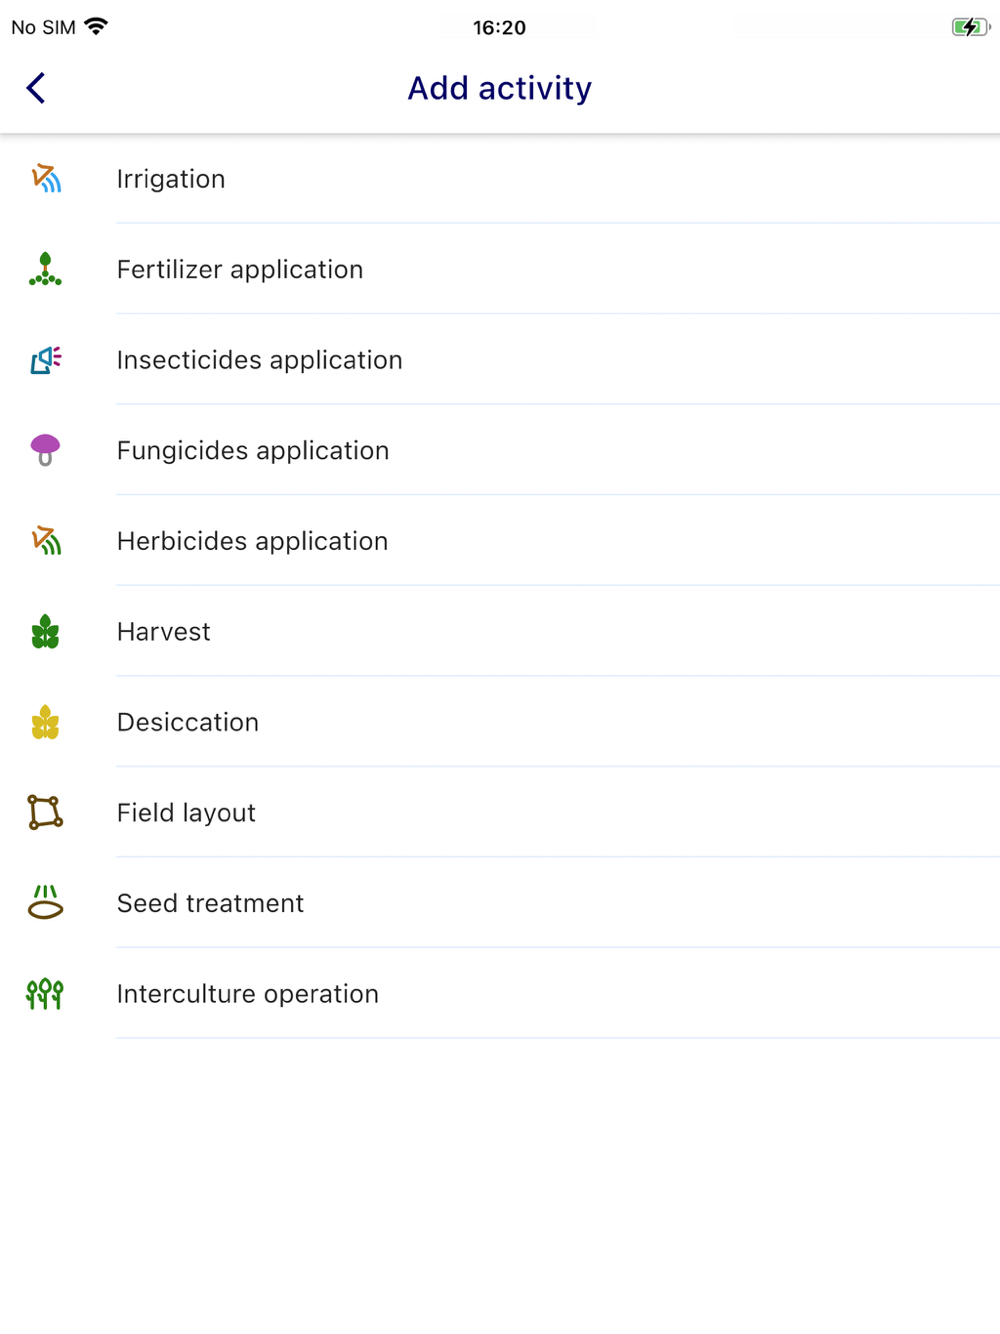Tap the green Harvest leaf icon

45,632
